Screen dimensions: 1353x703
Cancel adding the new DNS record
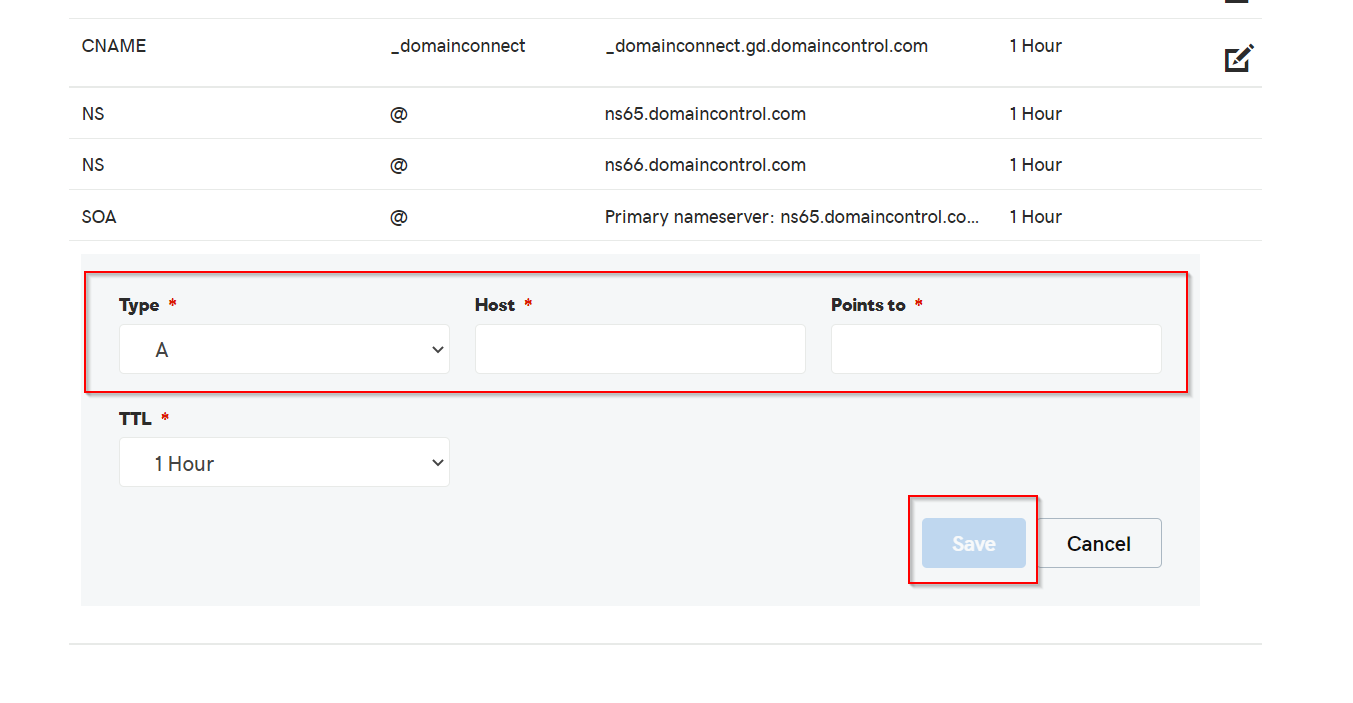1098,543
